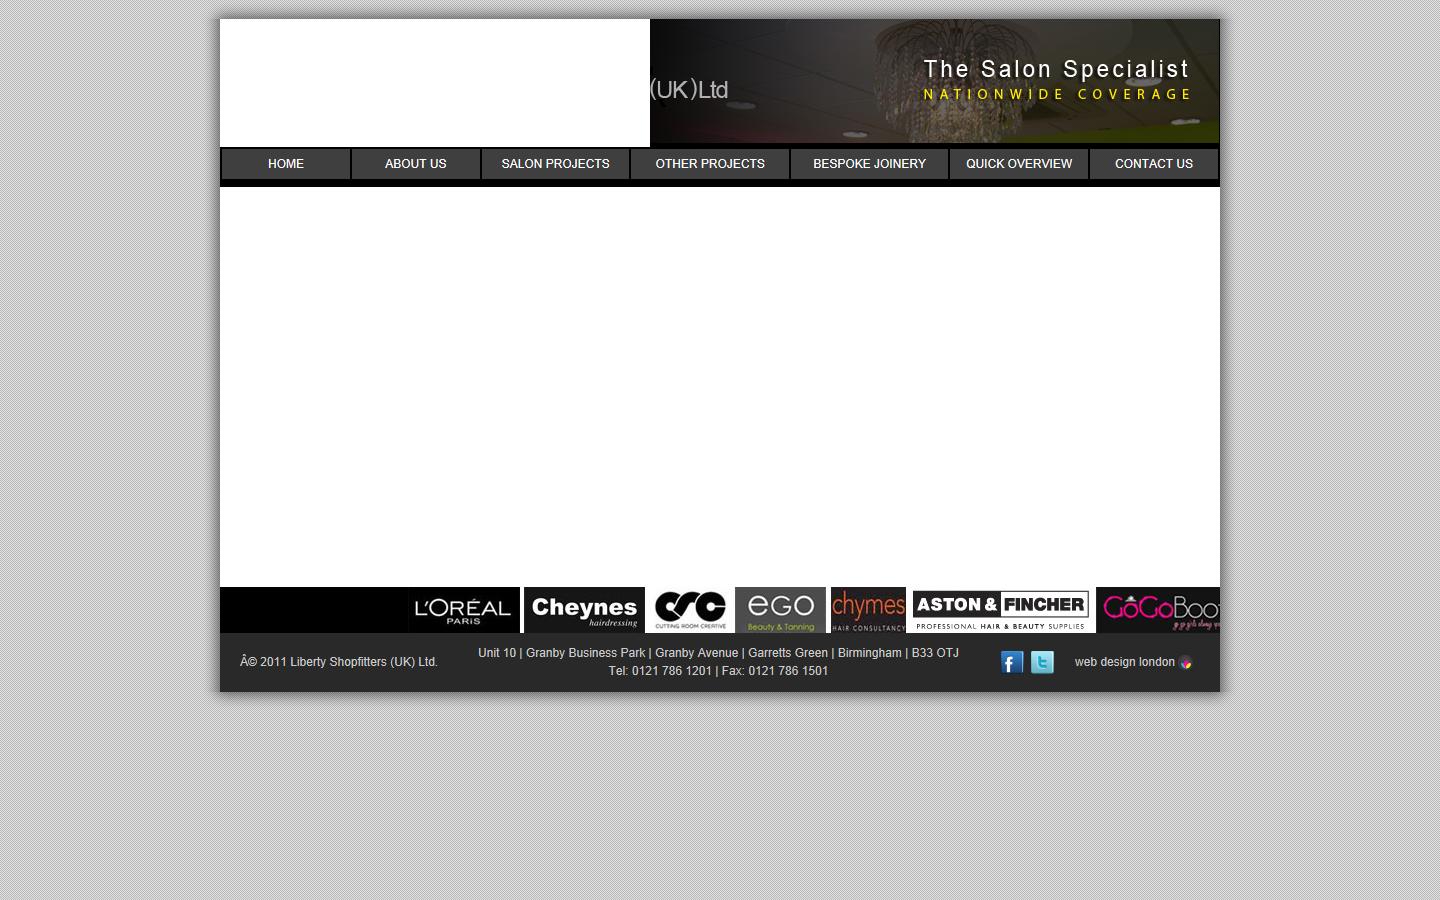The image size is (1440, 900).
Task: Select the Cutting Room Creative logo
Action: pyautogui.click(x=689, y=609)
